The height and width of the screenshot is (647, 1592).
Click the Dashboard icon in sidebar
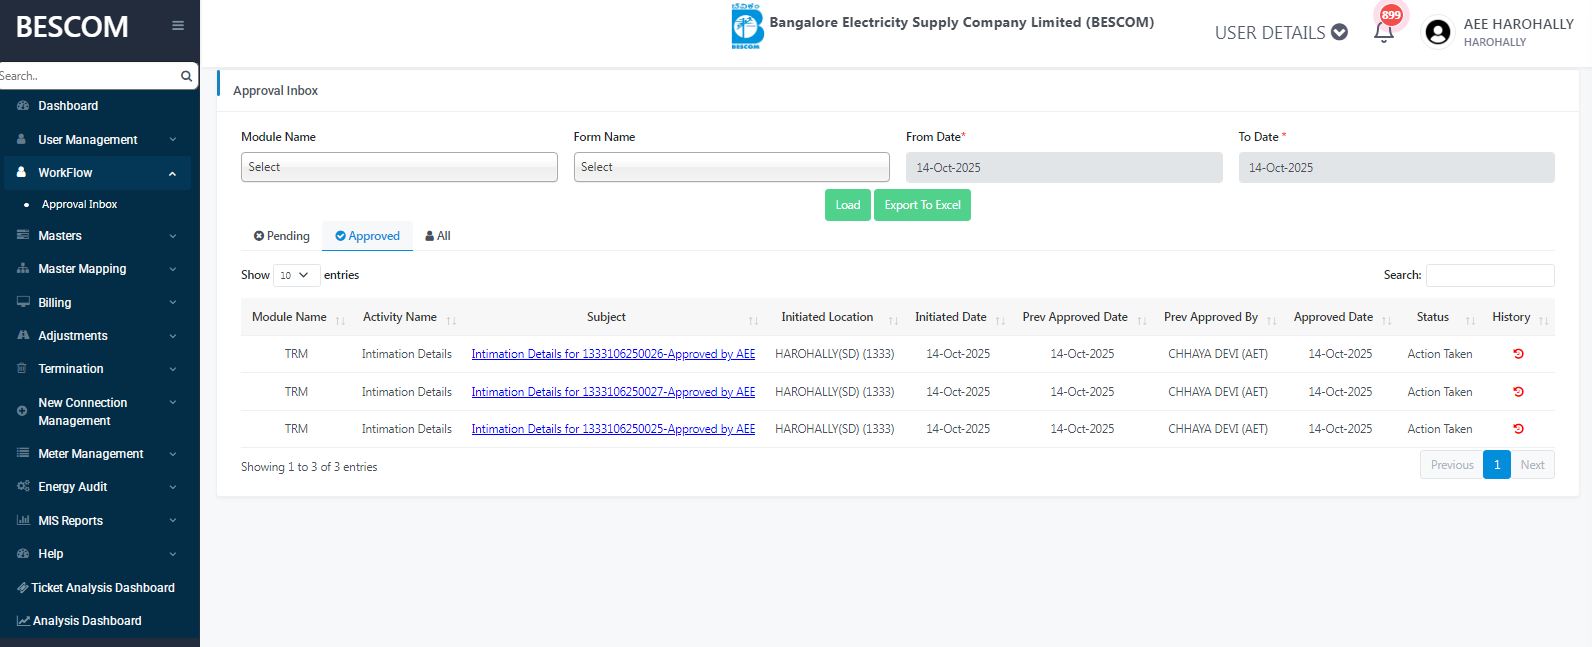tap(23, 106)
